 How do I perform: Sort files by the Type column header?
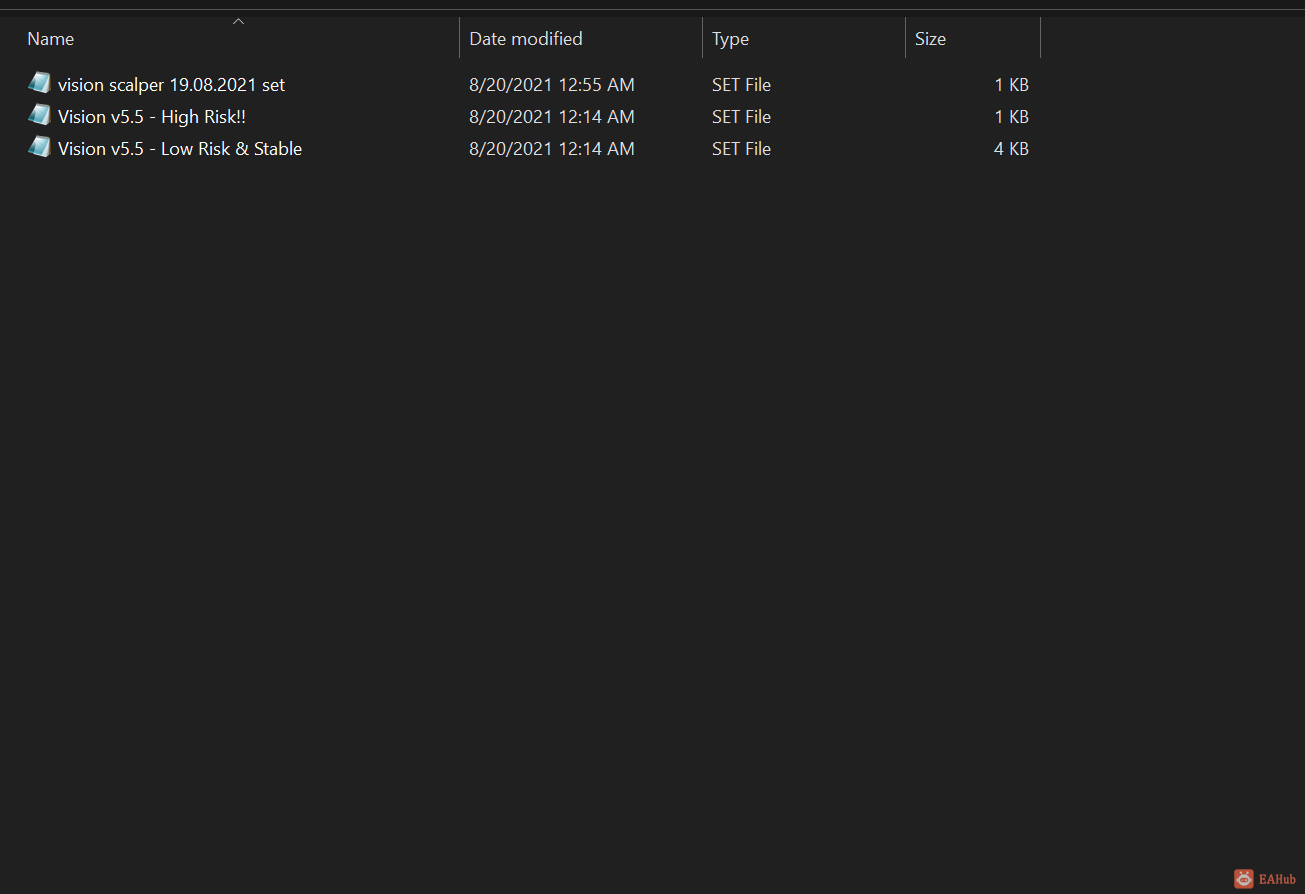[730, 39]
